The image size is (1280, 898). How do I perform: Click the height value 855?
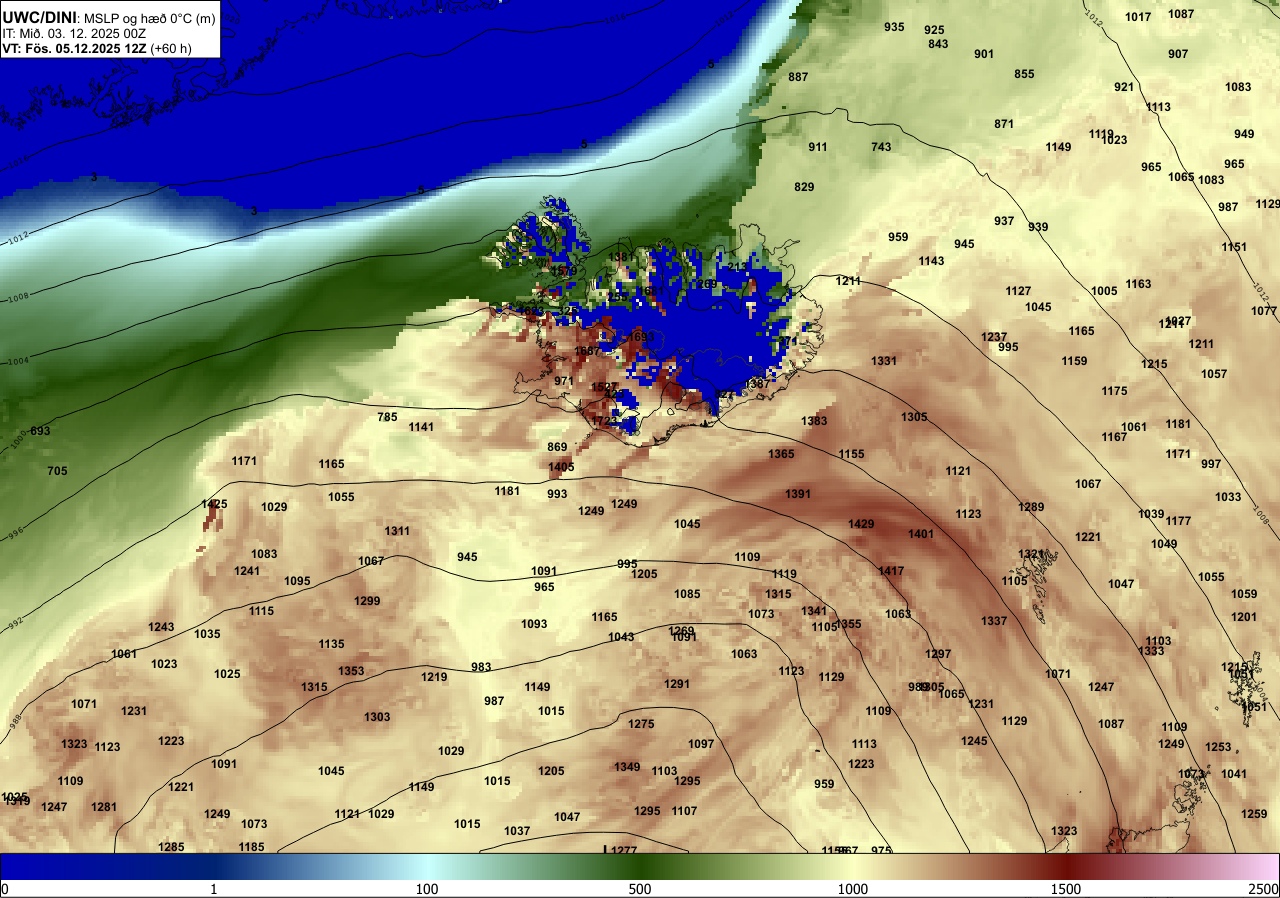click(1024, 74)
